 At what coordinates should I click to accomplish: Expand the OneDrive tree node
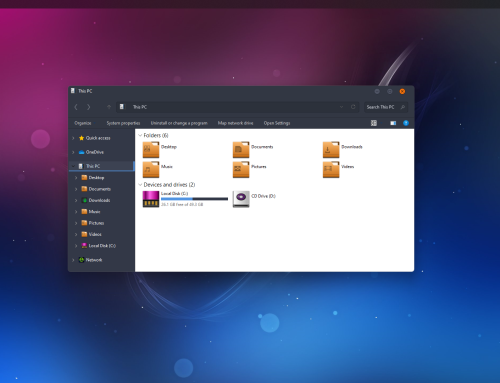73,152
